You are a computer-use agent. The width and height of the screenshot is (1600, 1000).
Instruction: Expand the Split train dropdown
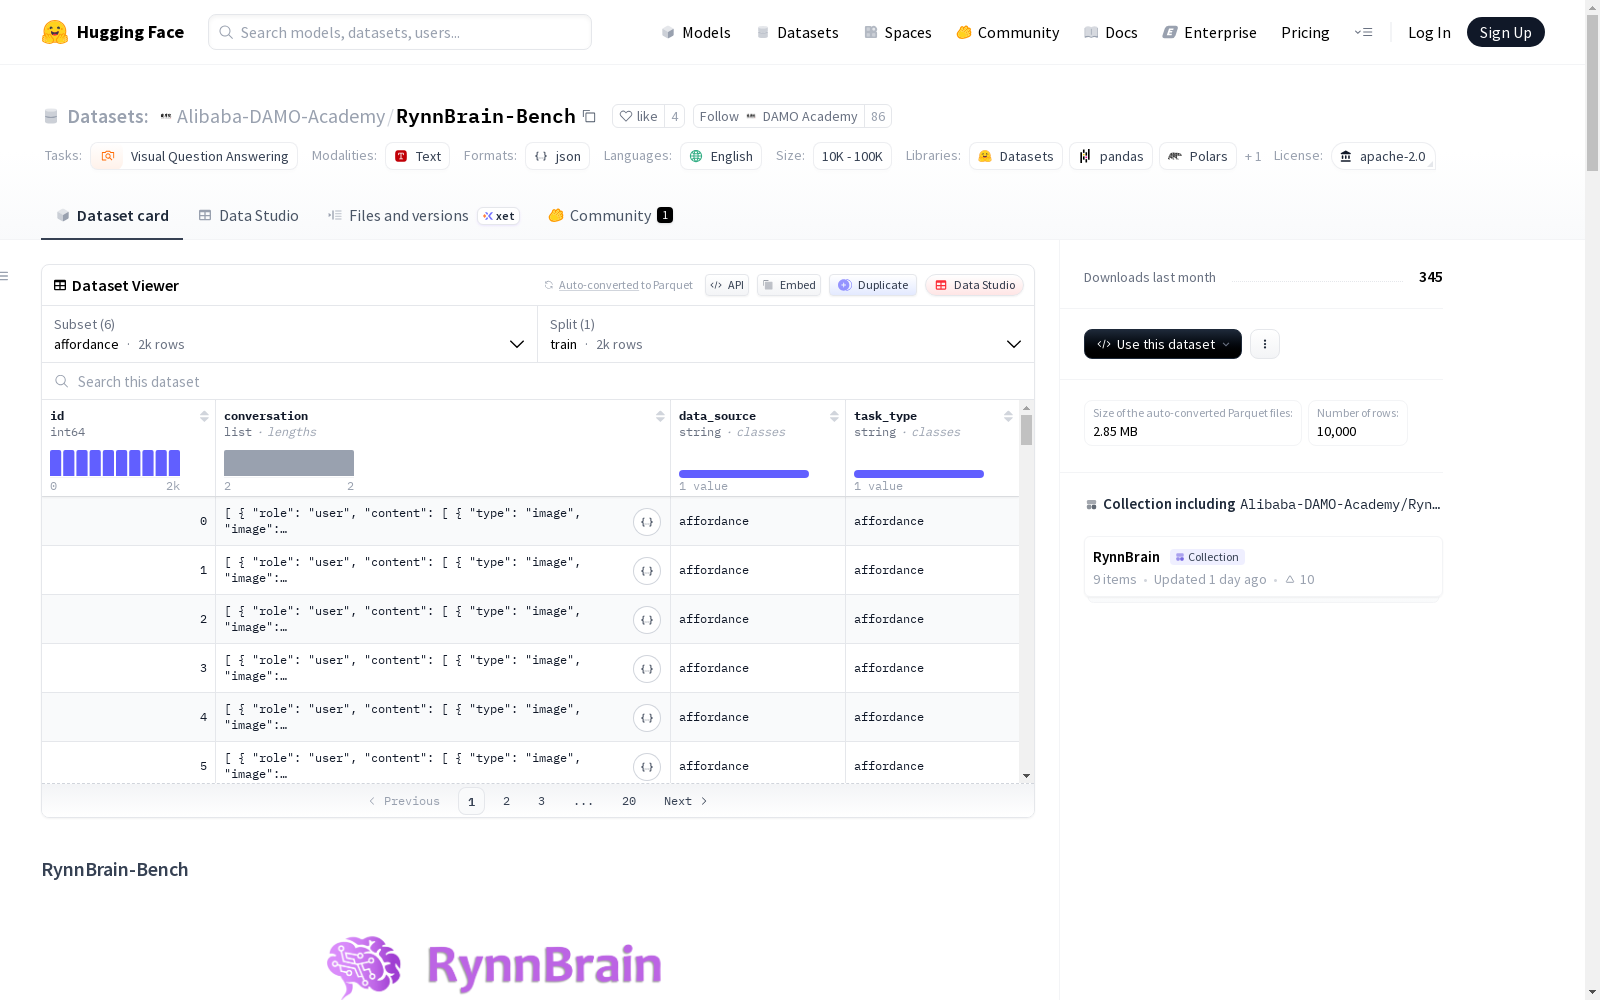(x=786, y=334)
